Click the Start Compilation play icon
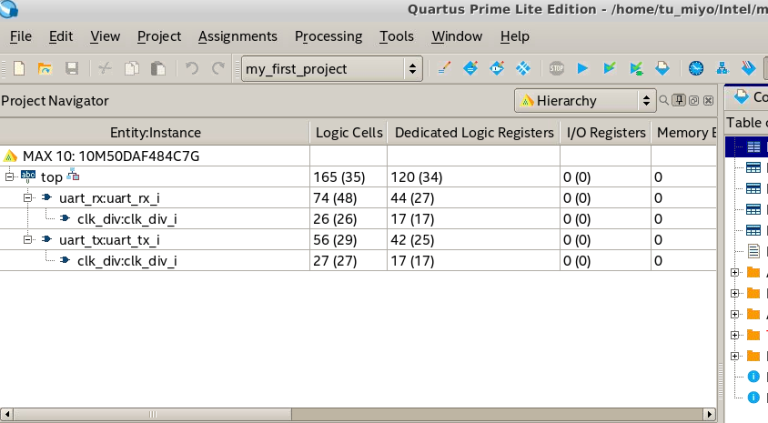The height and width of the screenshot is (423, 768). coord(583,69)
